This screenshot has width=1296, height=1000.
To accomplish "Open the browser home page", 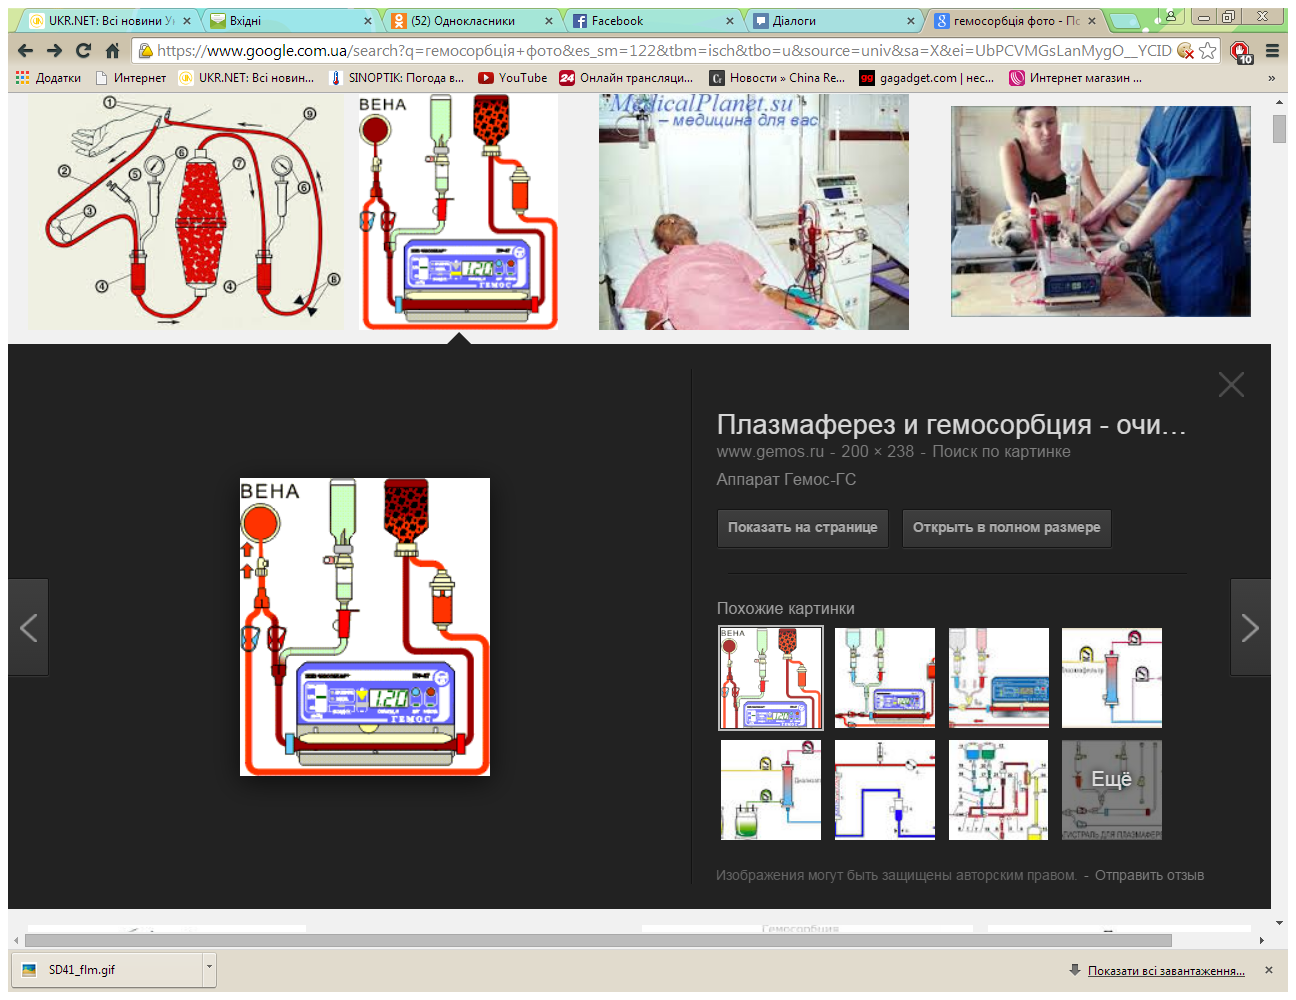I will click(112, 50).
